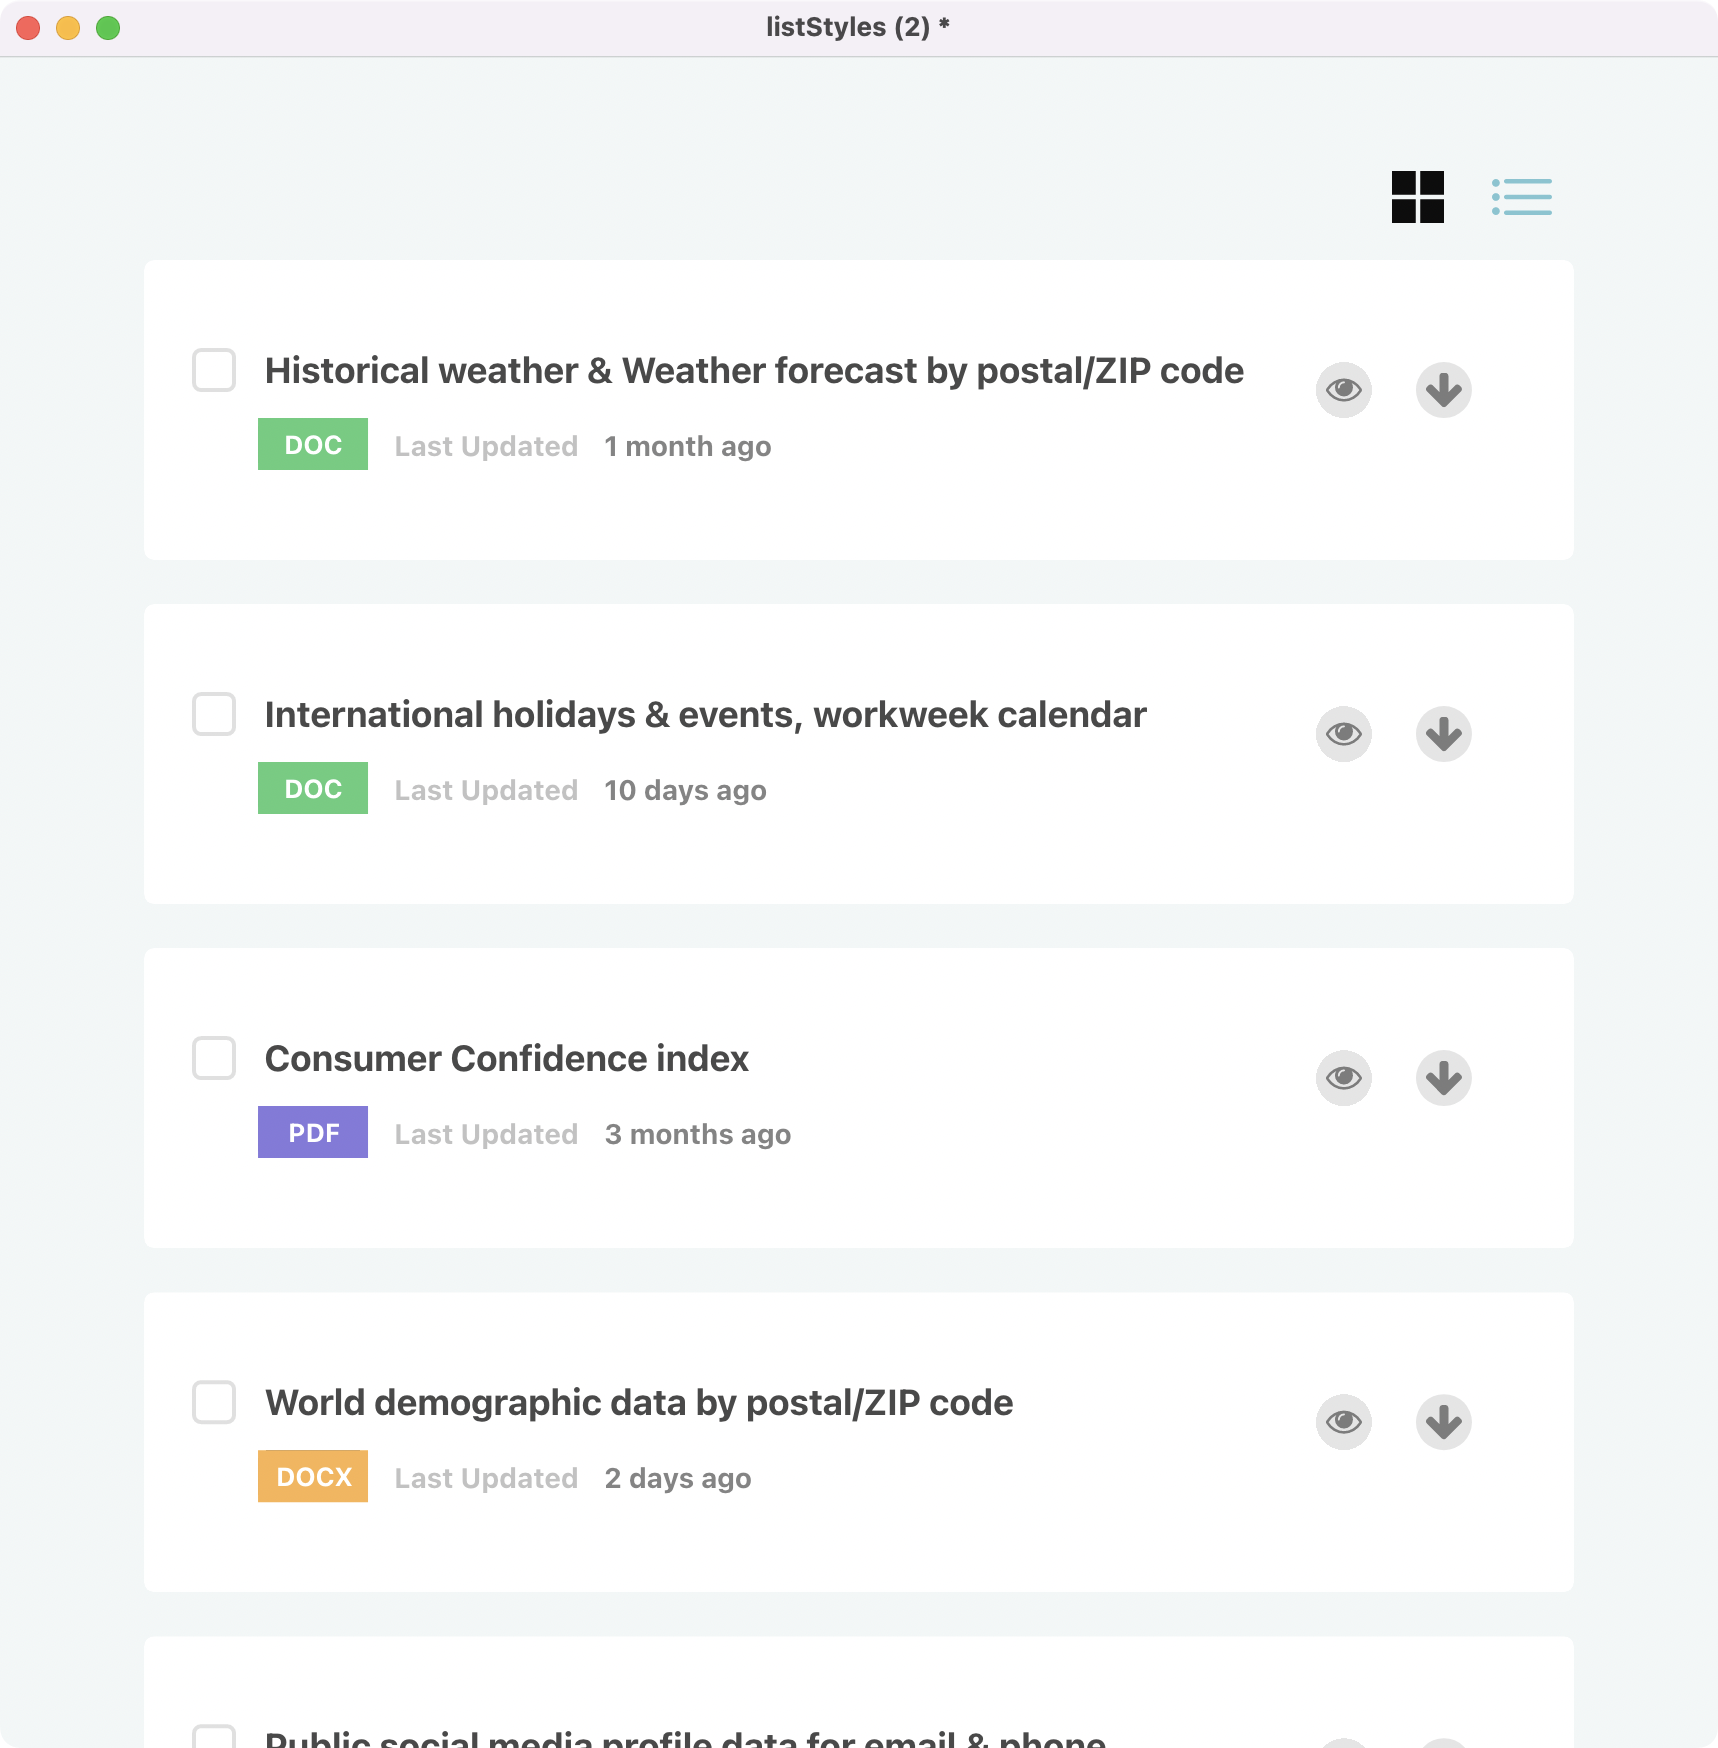1718x1748 pixels.
Task: Select the International holidays item checkbox
Action: click(214, 714)
